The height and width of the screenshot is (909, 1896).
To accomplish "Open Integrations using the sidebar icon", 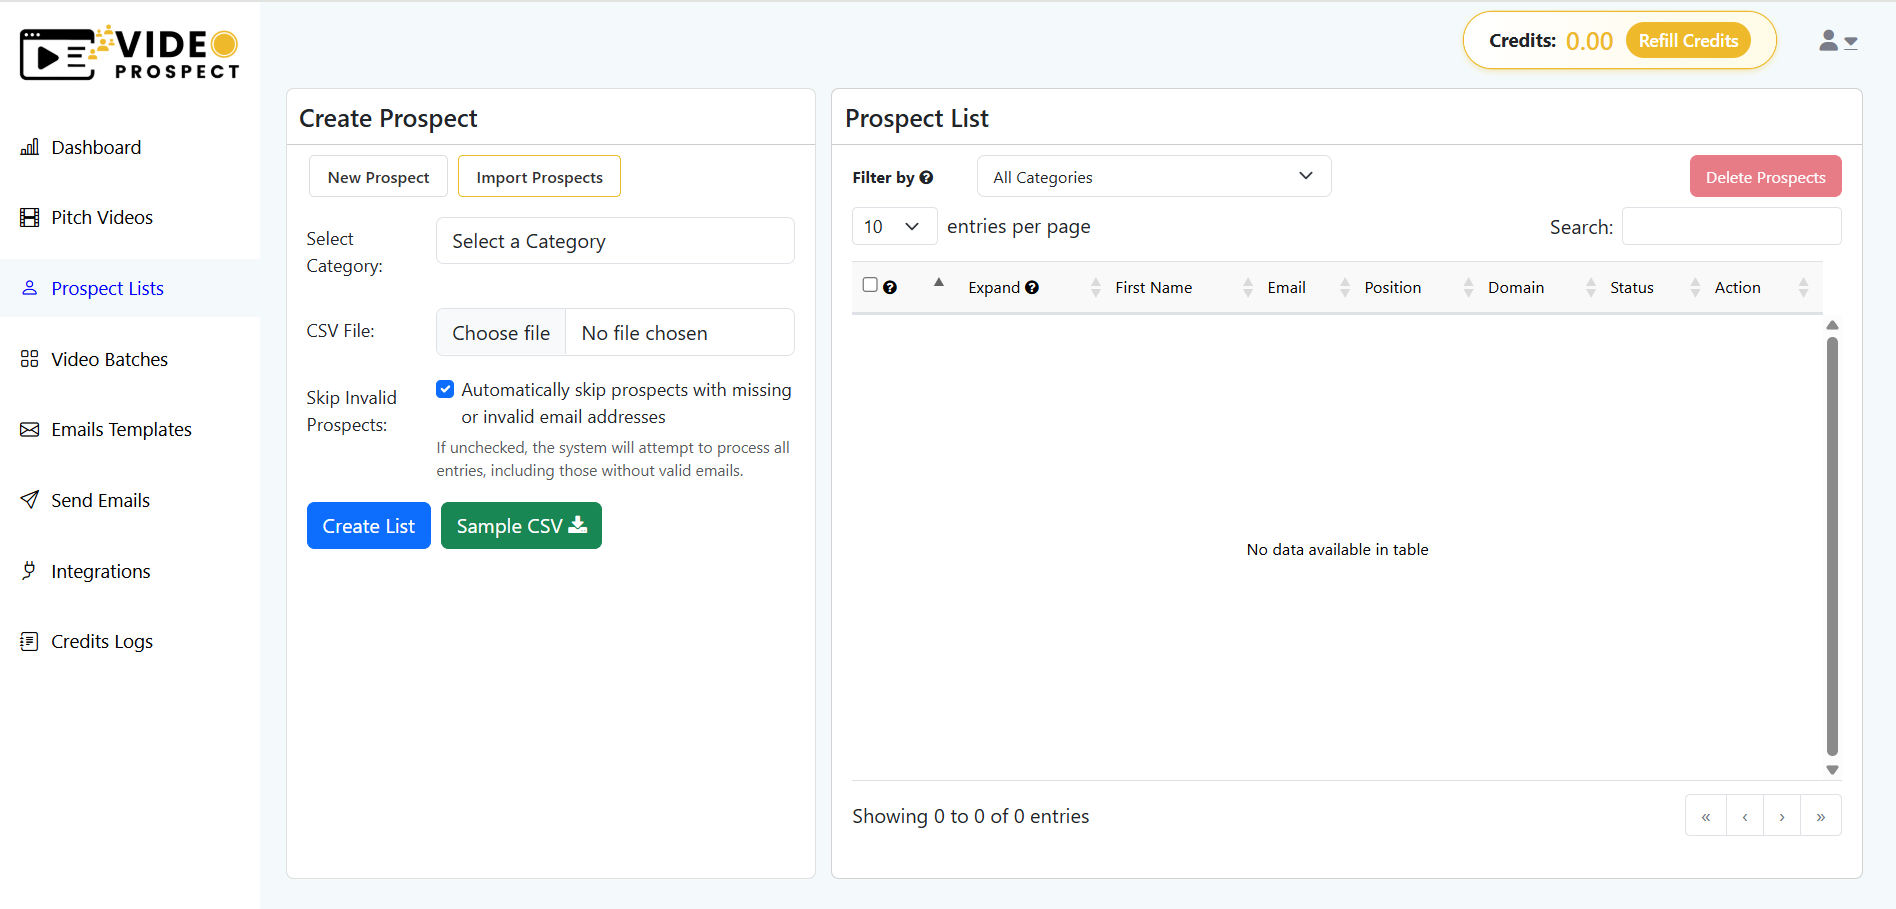I will 30,570.
